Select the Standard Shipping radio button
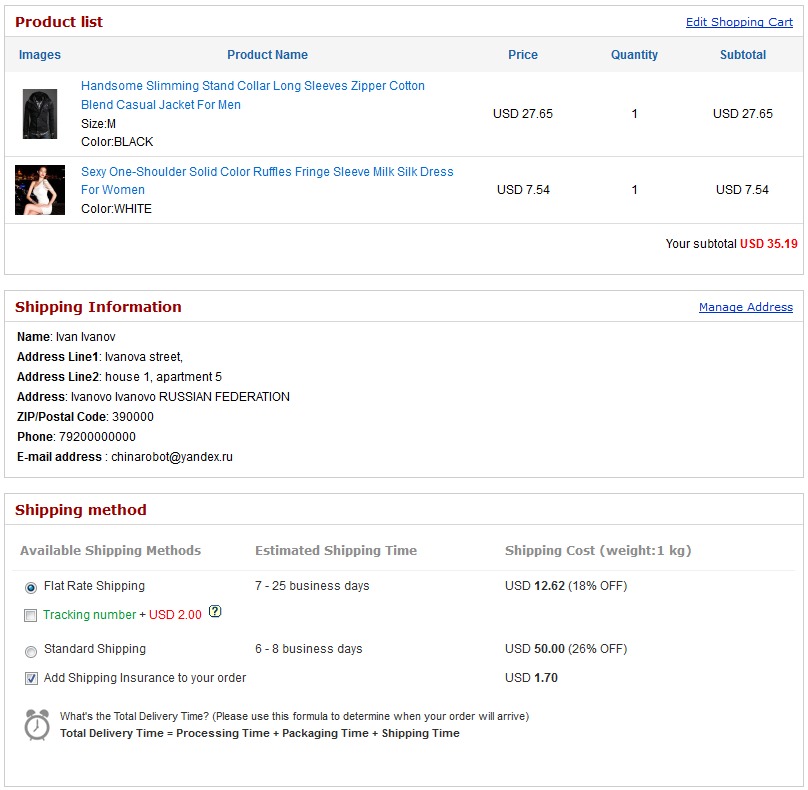 click(31, 651)
